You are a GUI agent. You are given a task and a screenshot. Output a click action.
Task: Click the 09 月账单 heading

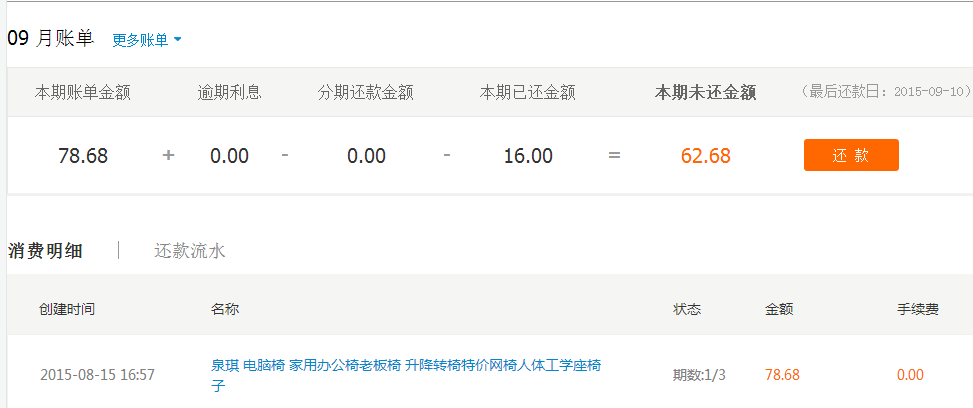[x=51, y=39]
